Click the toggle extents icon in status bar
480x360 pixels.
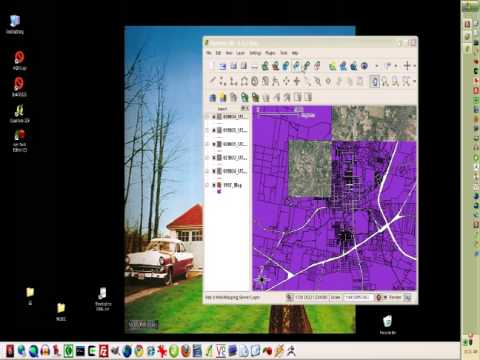289,297
